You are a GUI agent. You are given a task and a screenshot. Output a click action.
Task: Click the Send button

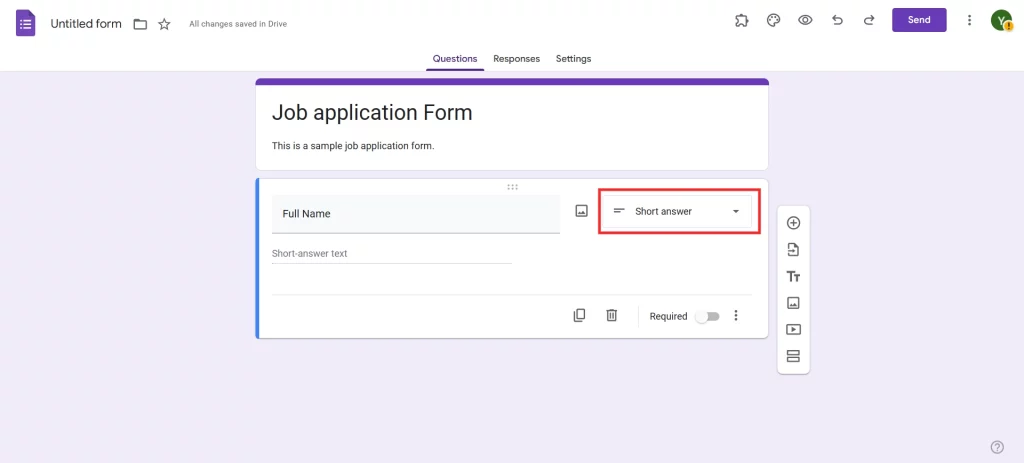(x=919, y=20)
